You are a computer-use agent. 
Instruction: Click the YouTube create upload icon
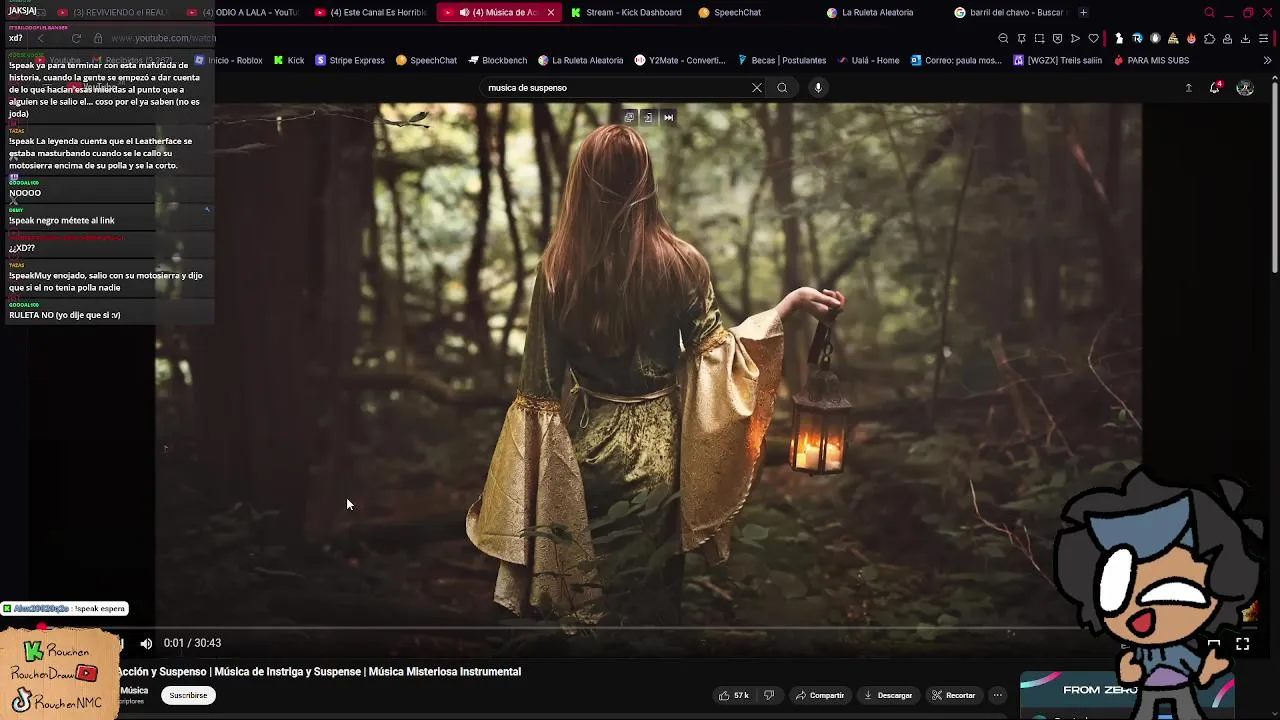point(1188,88)
